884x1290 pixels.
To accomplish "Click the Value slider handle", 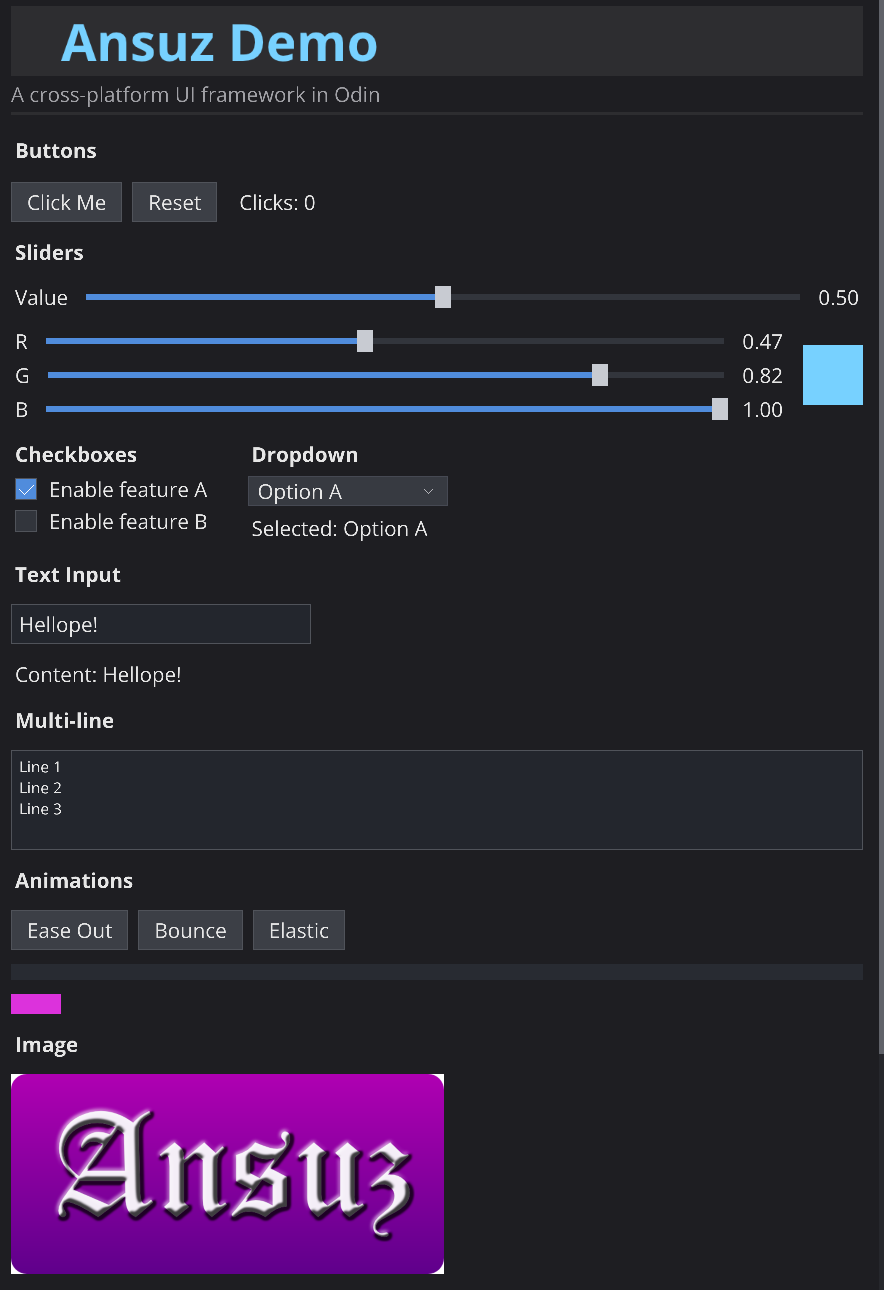I will (x=443, y=297).
